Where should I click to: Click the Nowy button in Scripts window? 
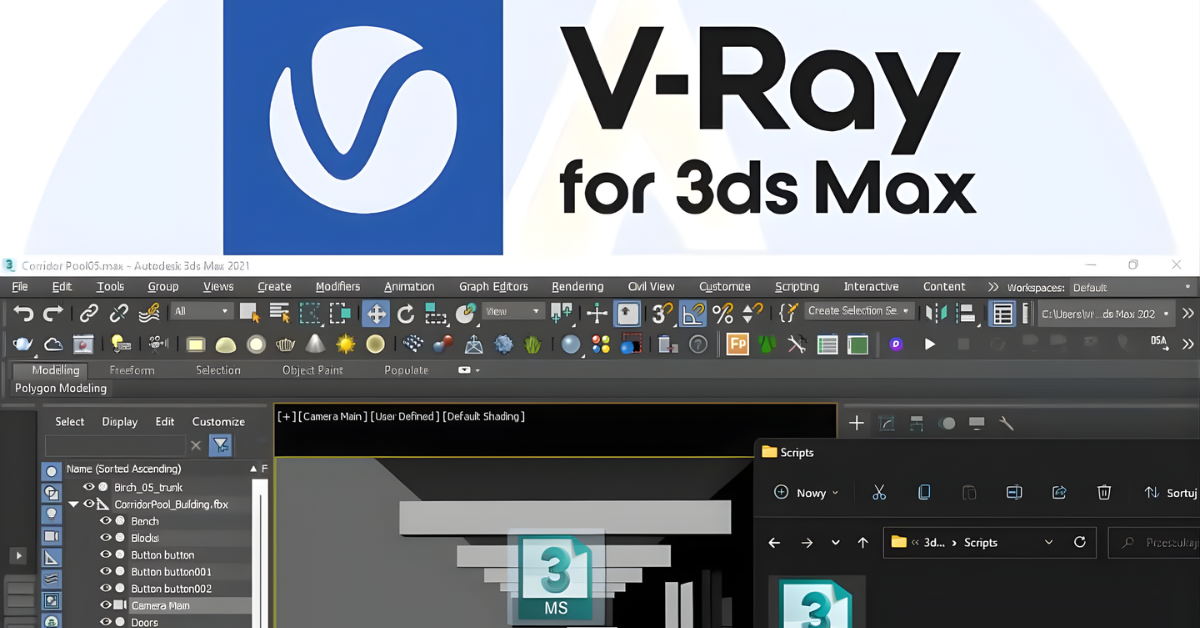(806, 492)
